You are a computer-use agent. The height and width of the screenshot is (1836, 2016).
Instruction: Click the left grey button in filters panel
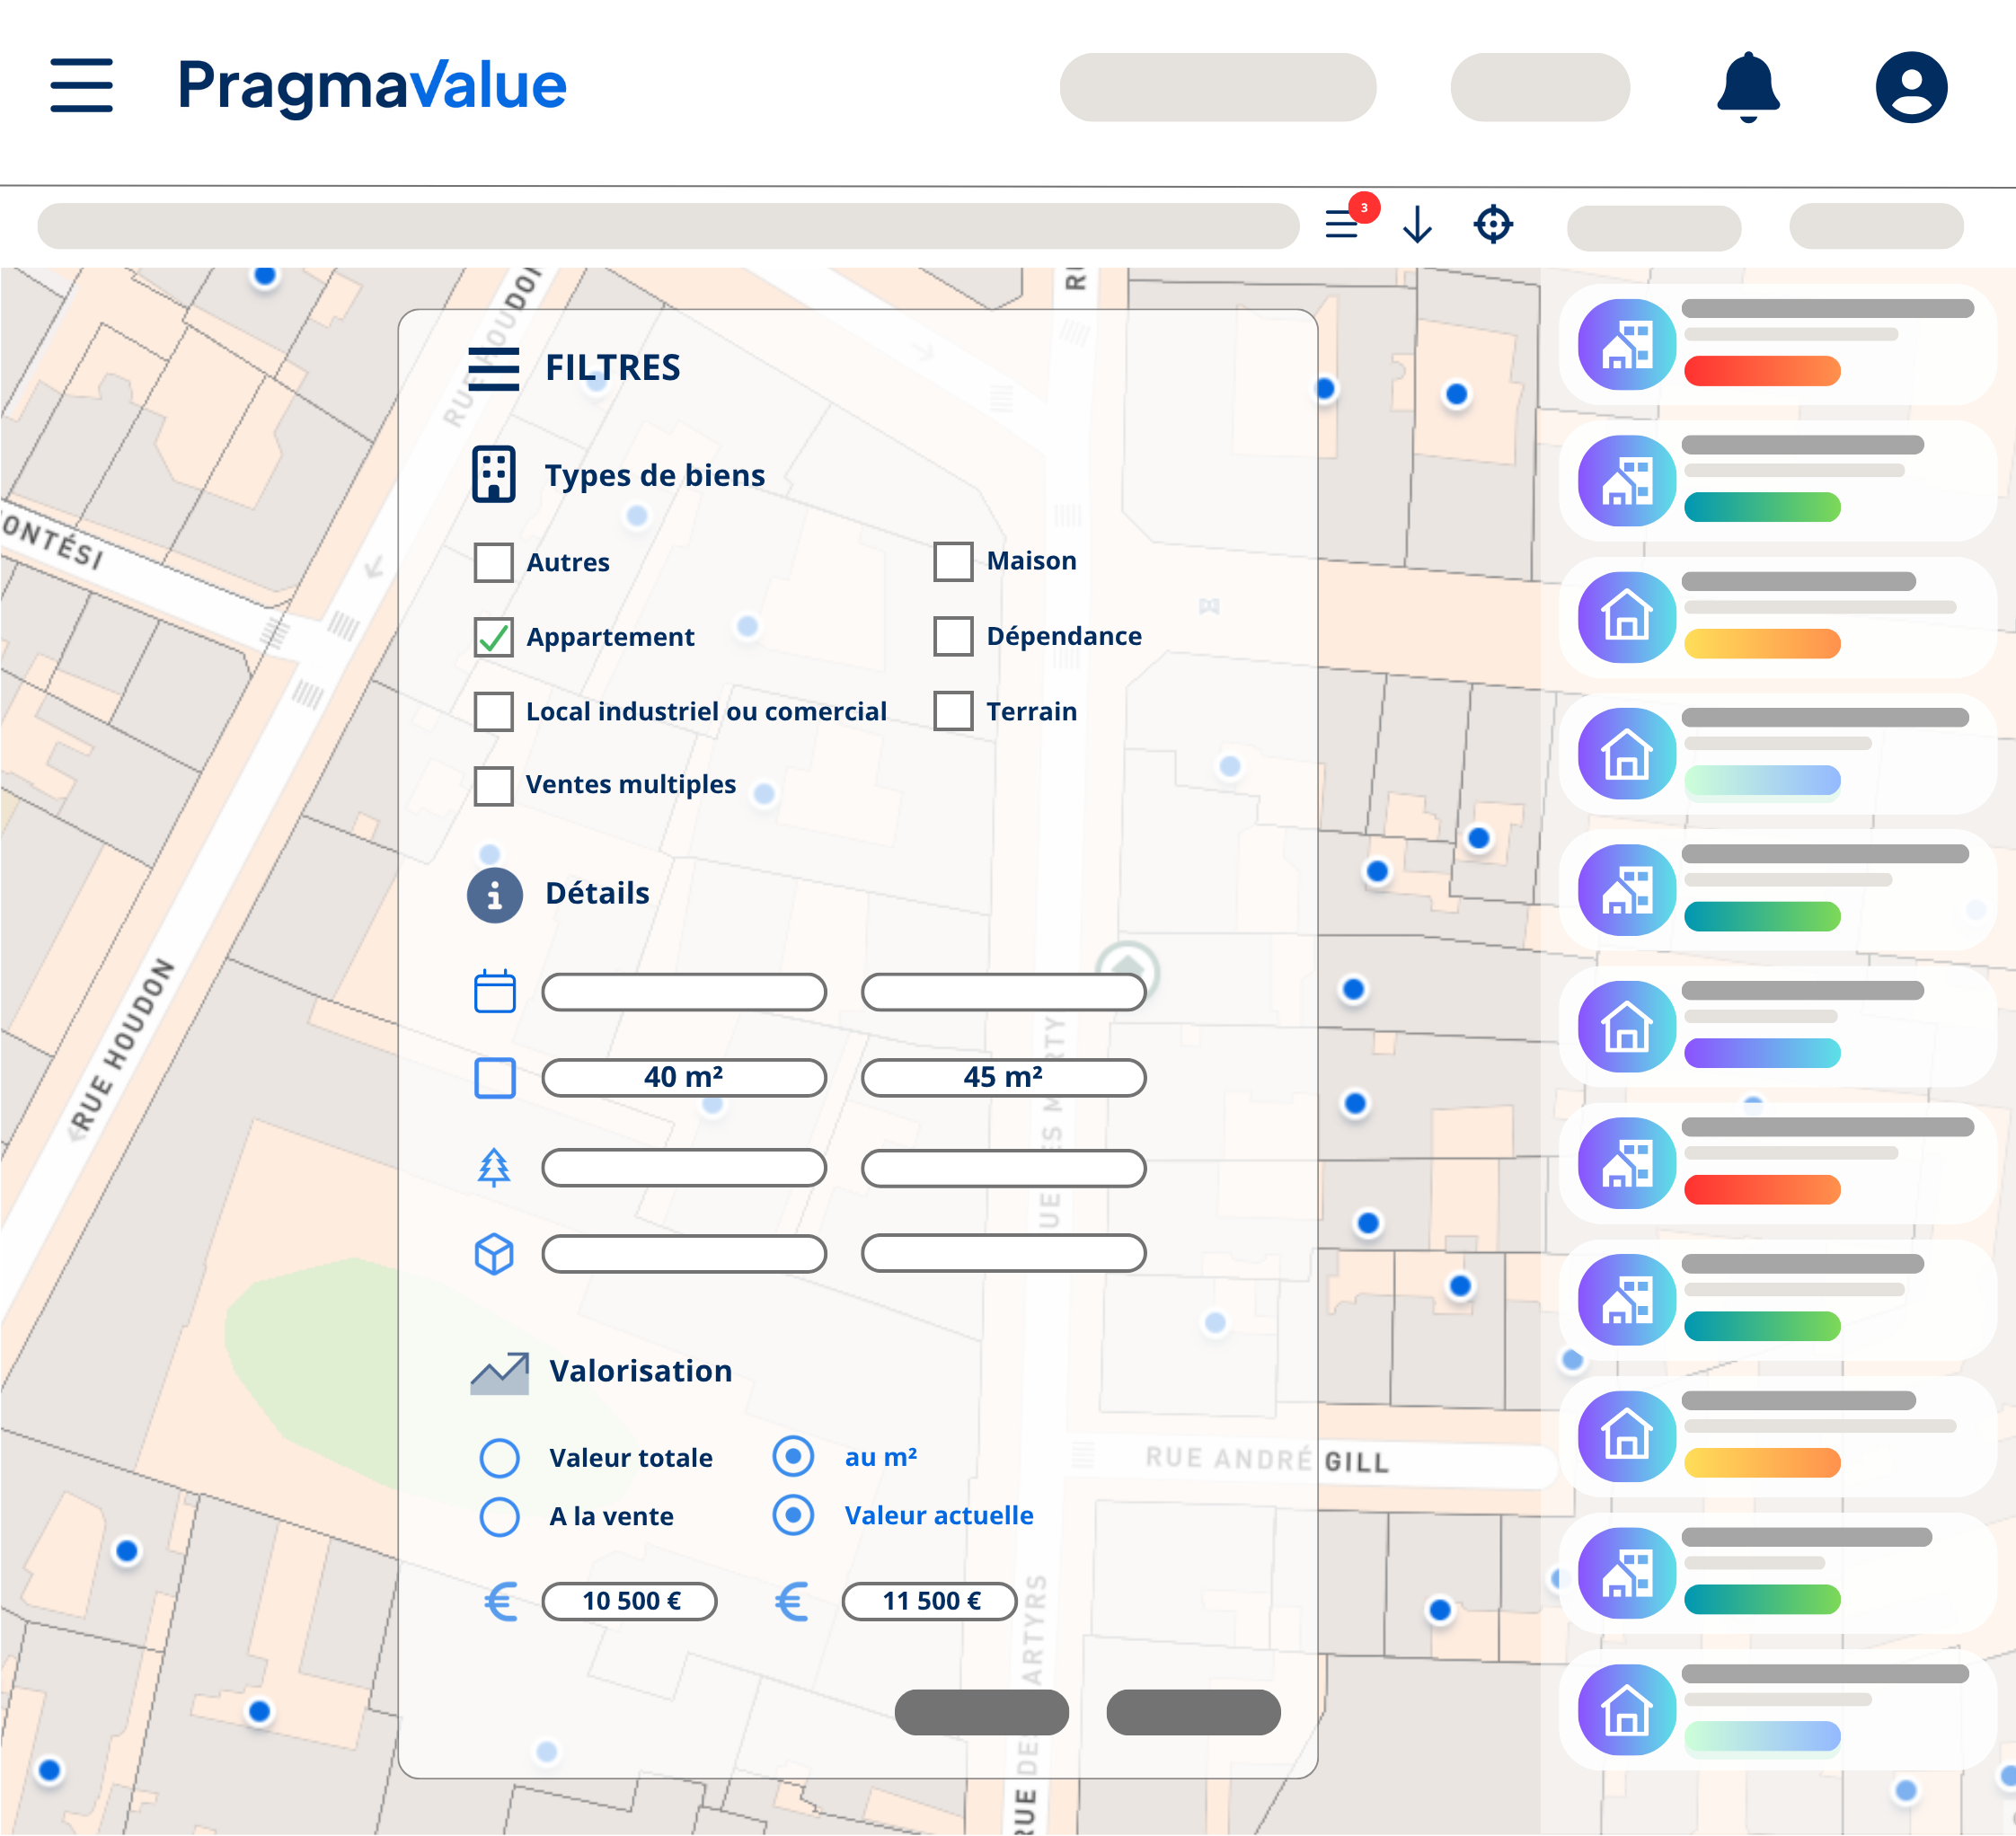coord(980,1711)
